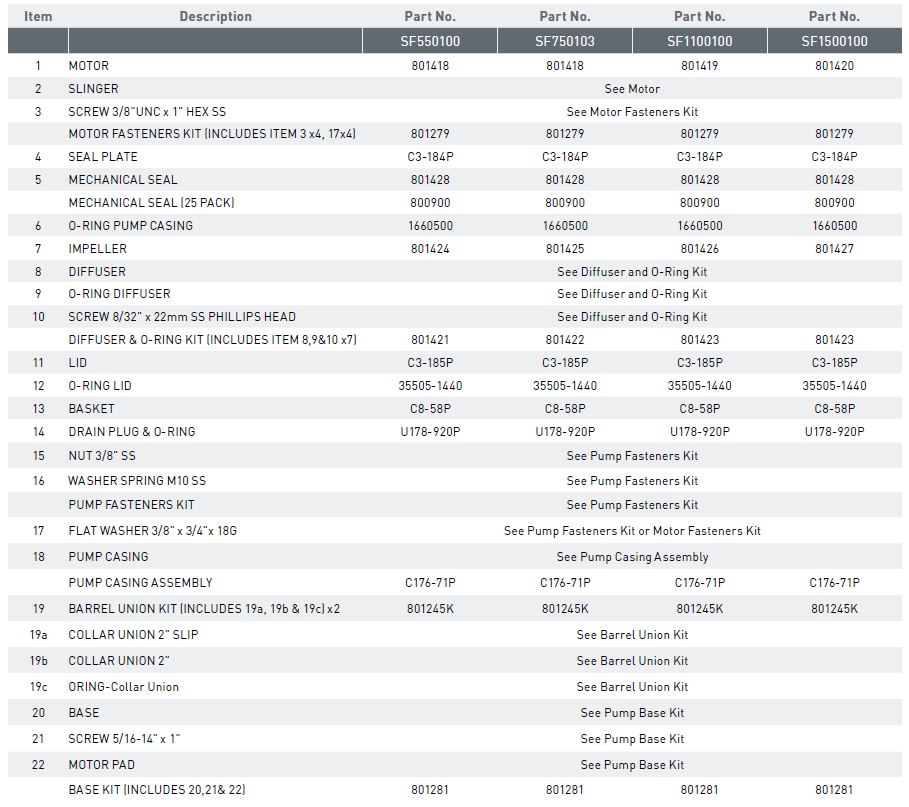Image resolution: width=909 pixels, height=807 pixels.
Task: Click motor part number 801419
Action: coord(700,66)
